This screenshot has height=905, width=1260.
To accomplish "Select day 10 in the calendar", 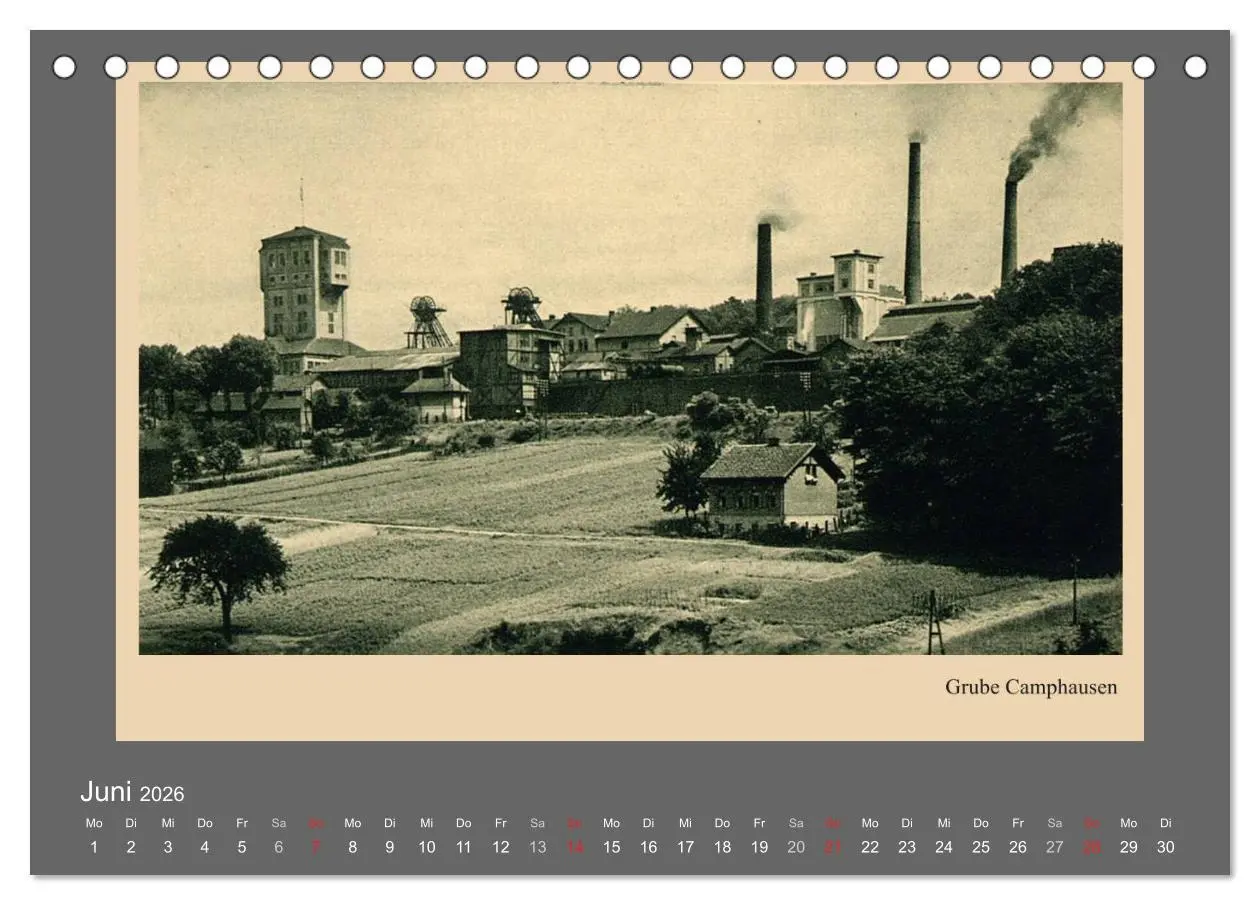I will tap(427, 847).
